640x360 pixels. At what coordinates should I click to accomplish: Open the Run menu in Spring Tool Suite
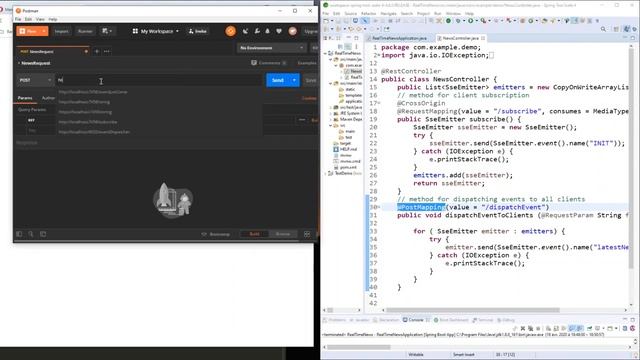(x=438, y=13)
